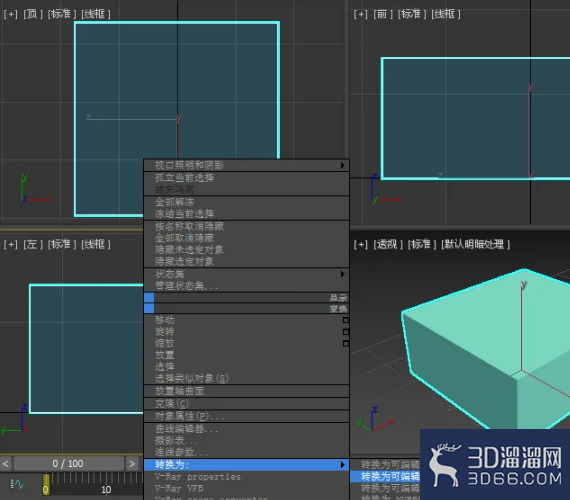This screenshot has width=570, height=500.
Task: Click the previous frame '<' arrow
Action: click(5, 464)
